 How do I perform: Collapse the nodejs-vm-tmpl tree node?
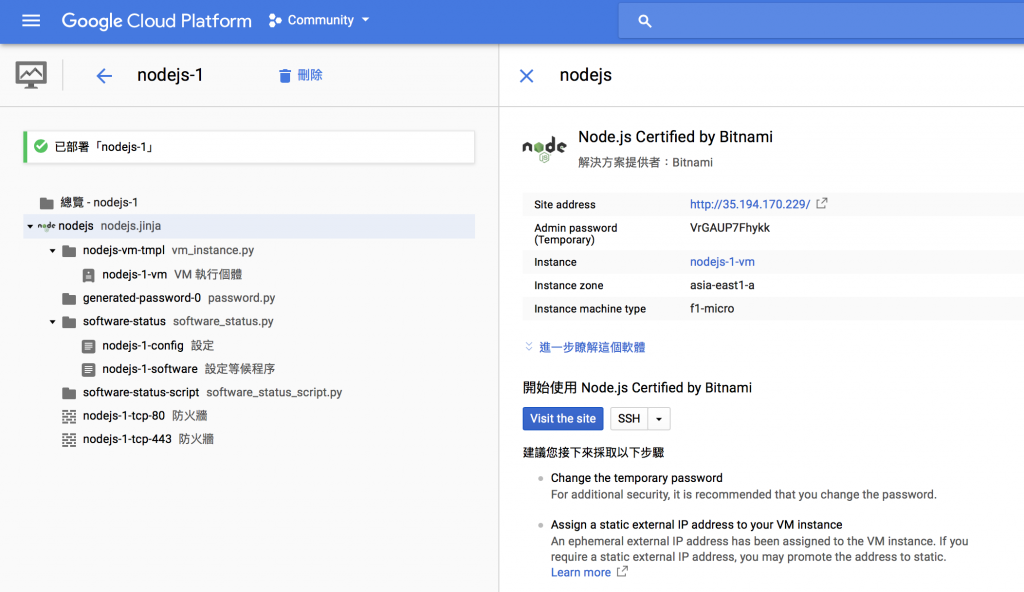point(52,251)
